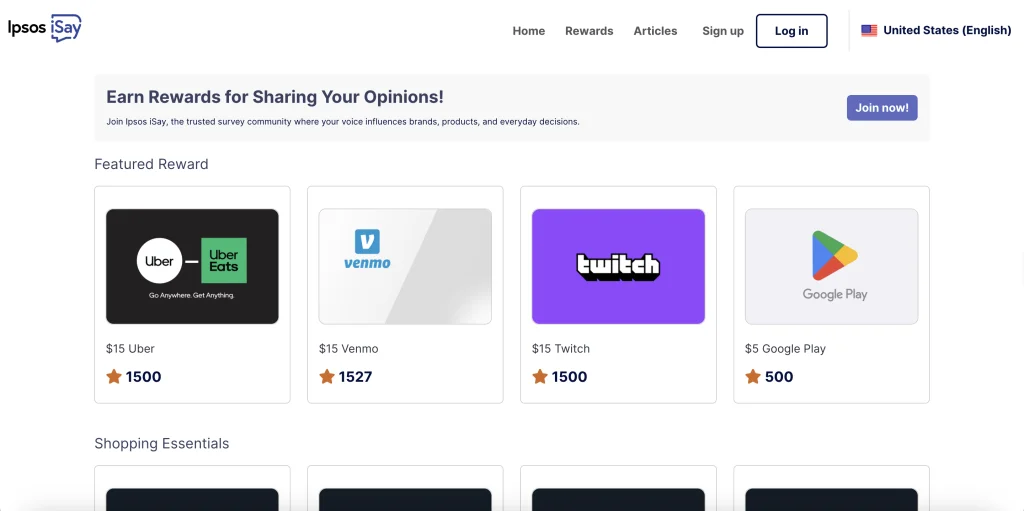Click the $15 Uber reward title
This screenshot has width=1024, height=511.
(x=130, y=349)
